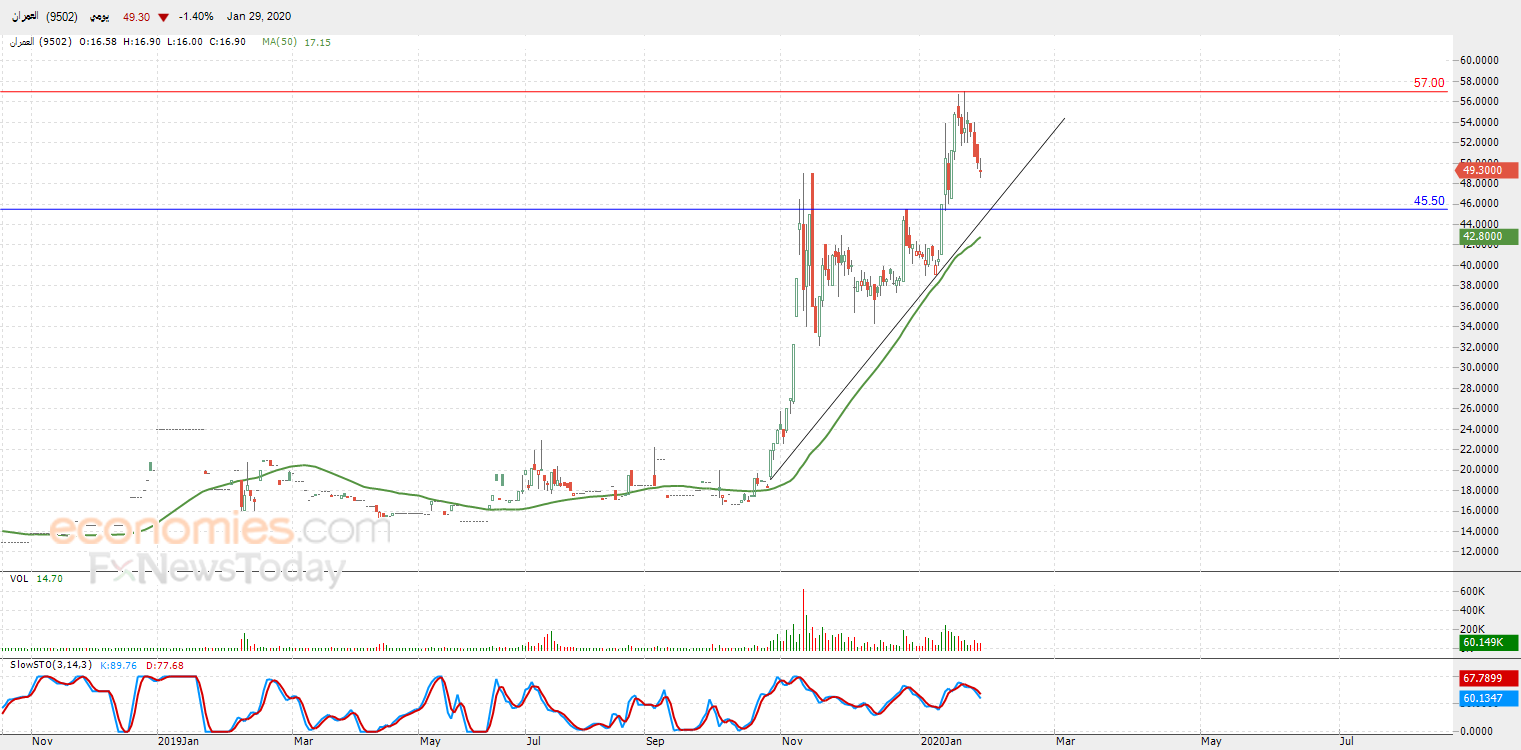
Task: Click the 14.70 volume value
Action: click(x=49, y=579)
